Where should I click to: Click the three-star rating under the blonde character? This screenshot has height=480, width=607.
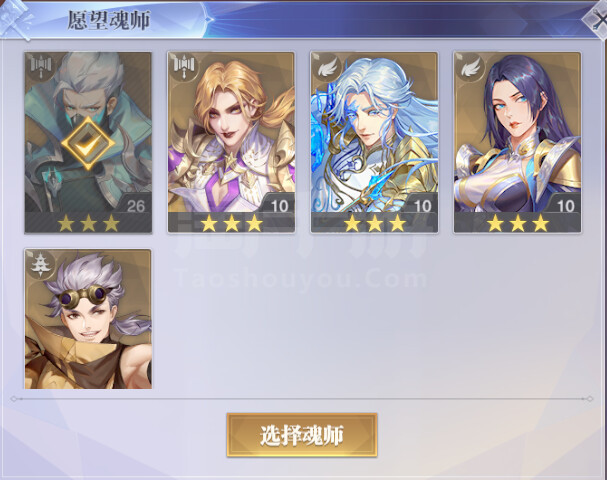tap(231, 223)
